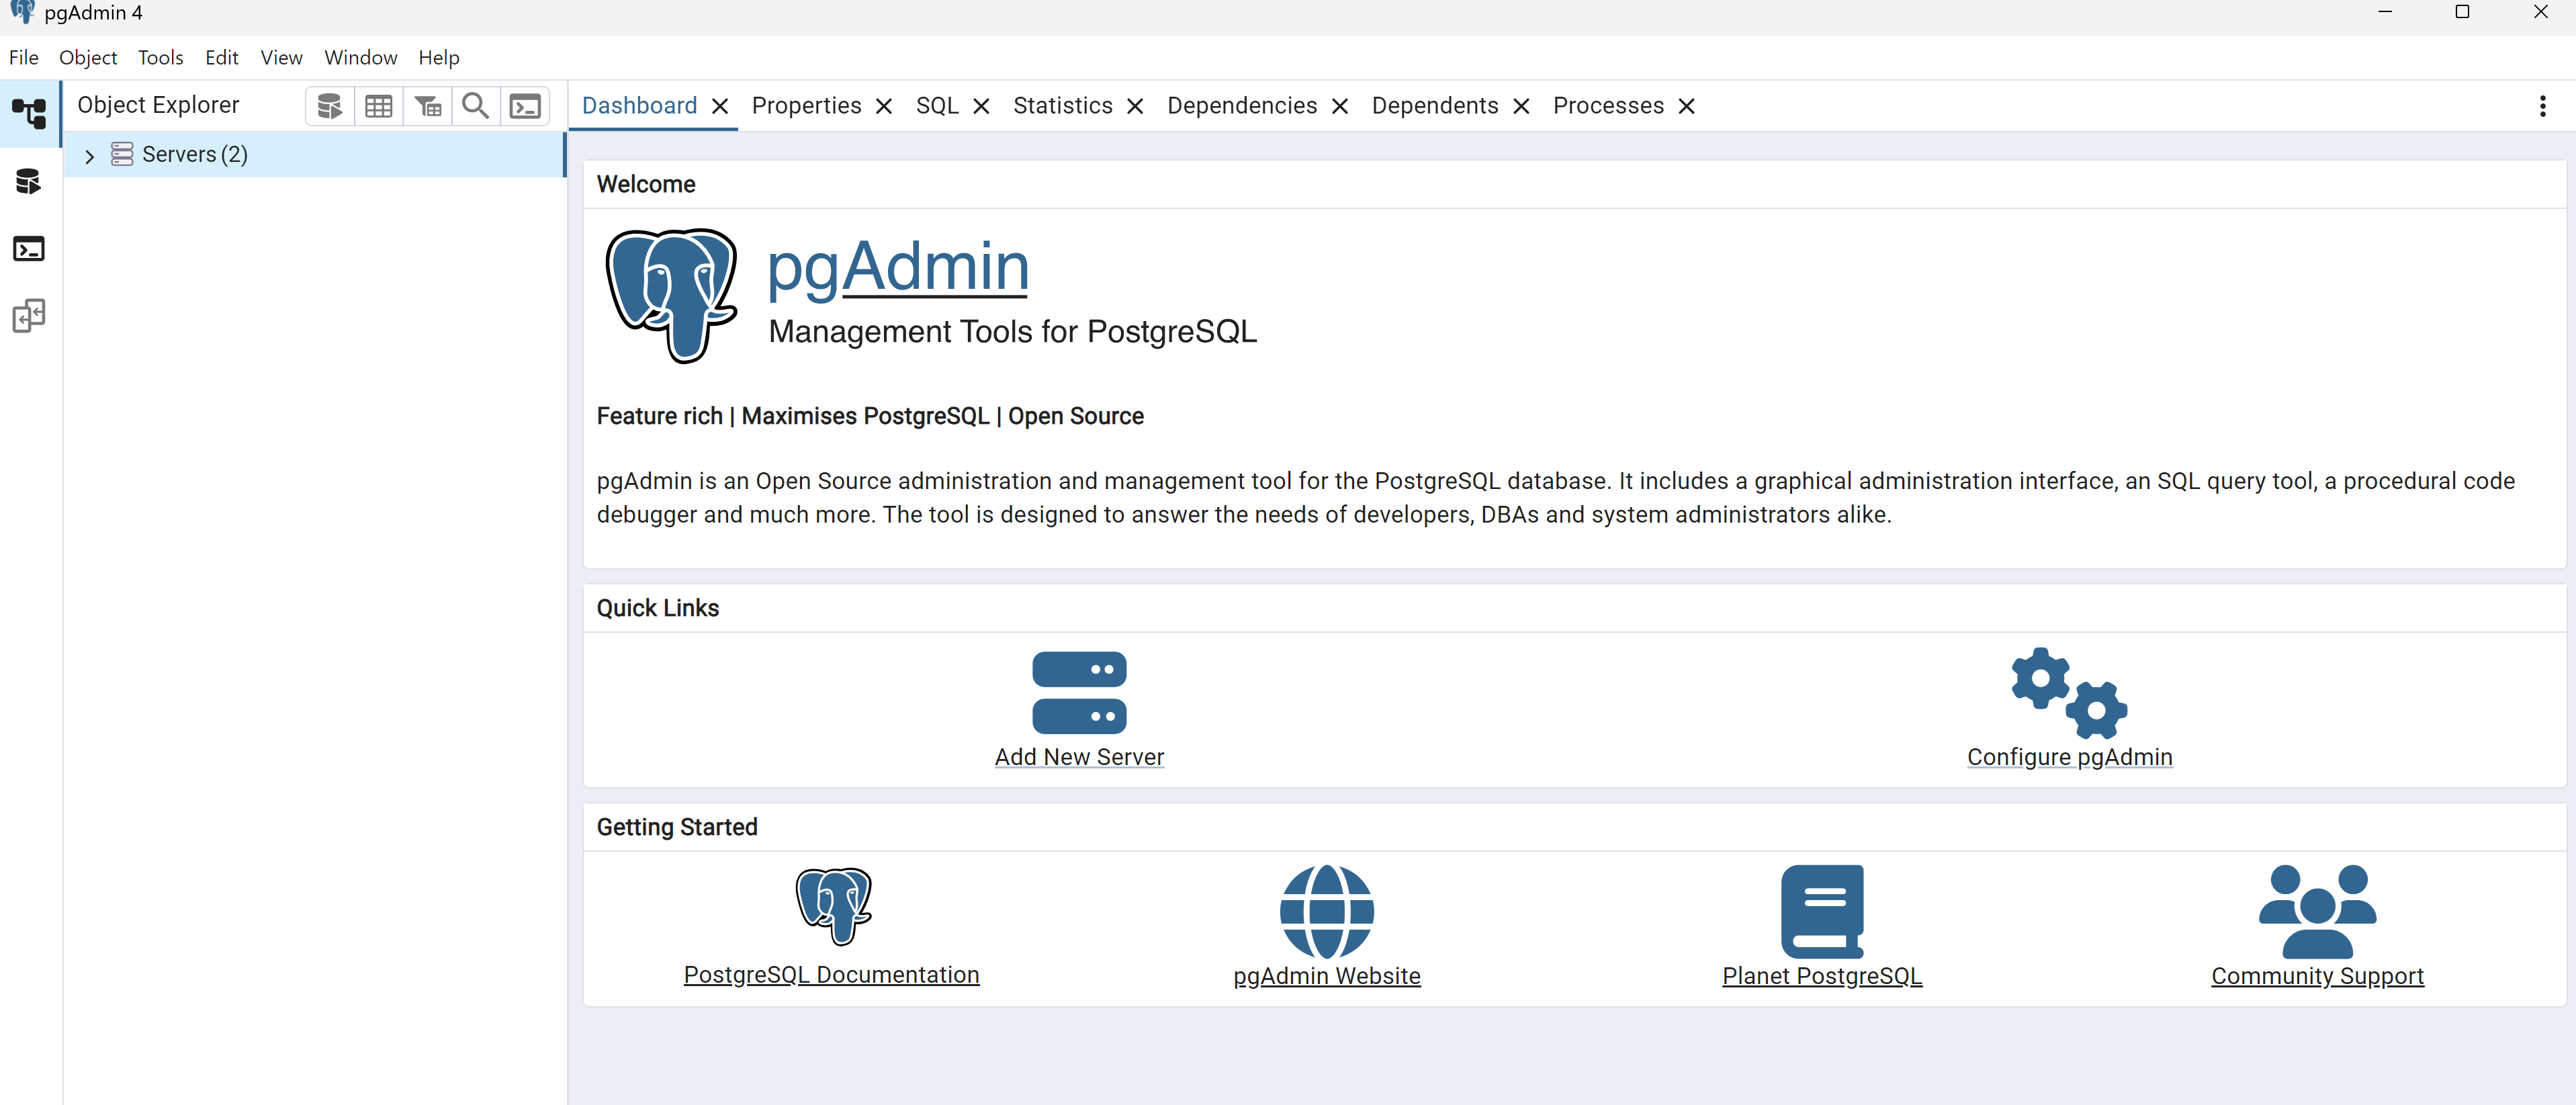Switch to the Dependencies tab
The image size is (2576, 1105).
[1242, 106]
